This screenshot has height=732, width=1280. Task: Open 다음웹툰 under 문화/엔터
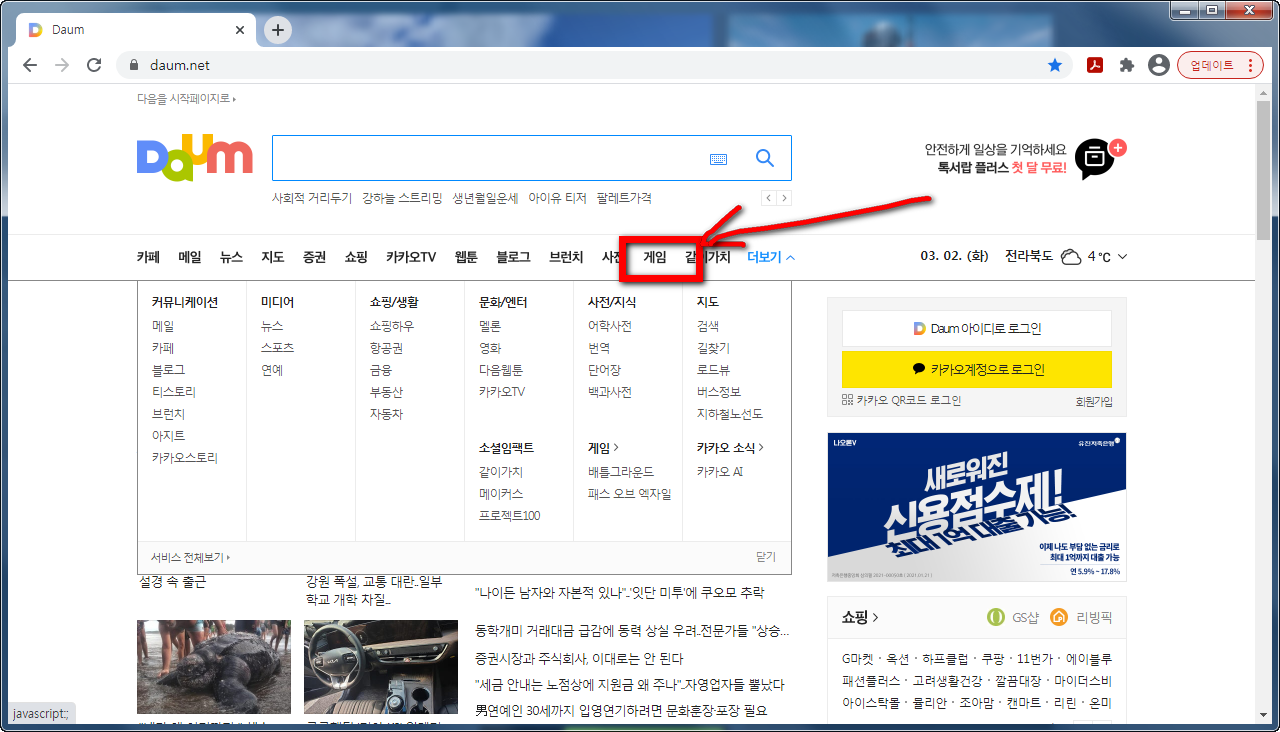(501, 370)
